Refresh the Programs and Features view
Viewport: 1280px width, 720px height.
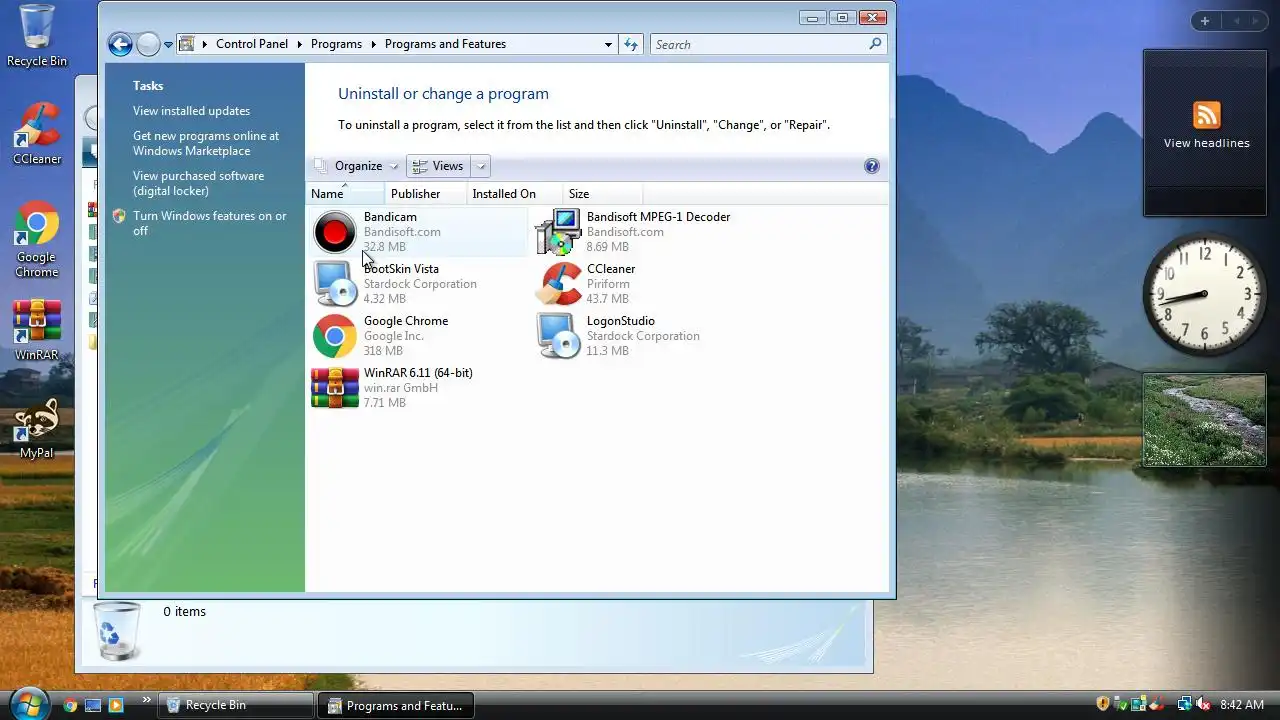click(x=631, y=44)
